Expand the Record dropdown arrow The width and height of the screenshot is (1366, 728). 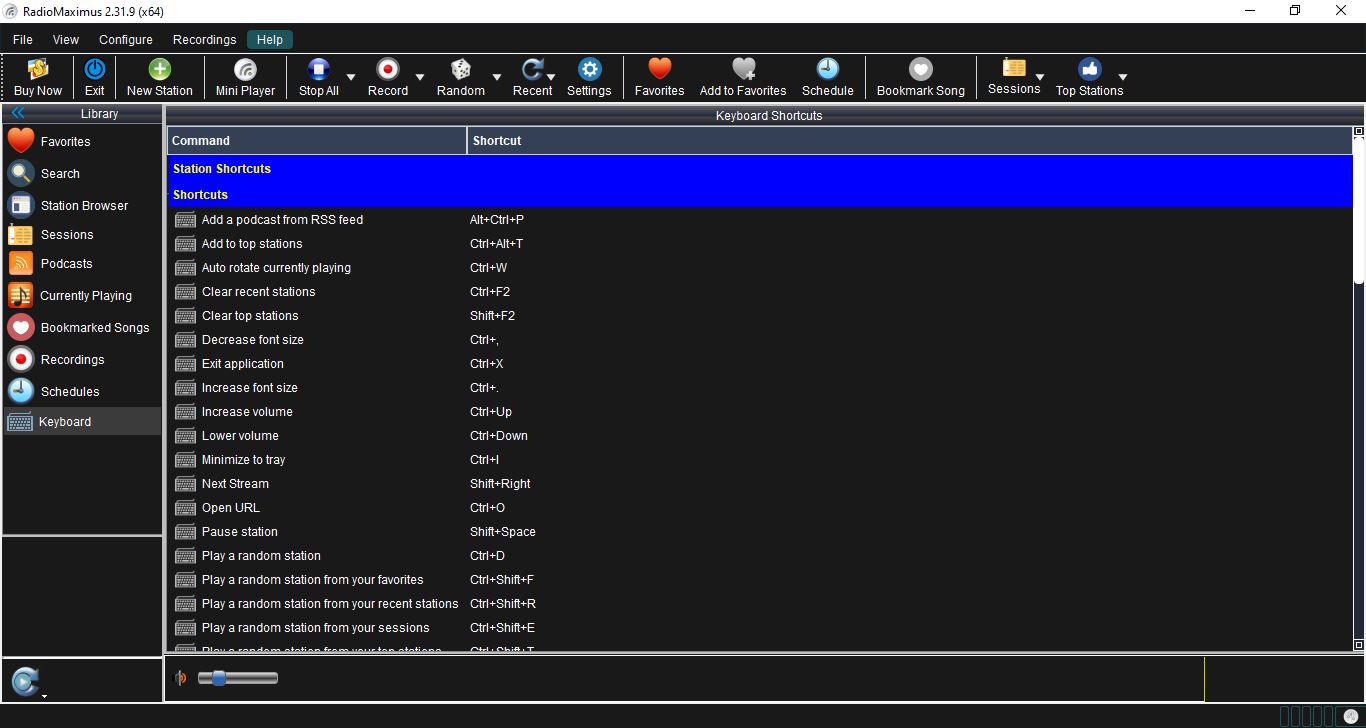[420, 77]
